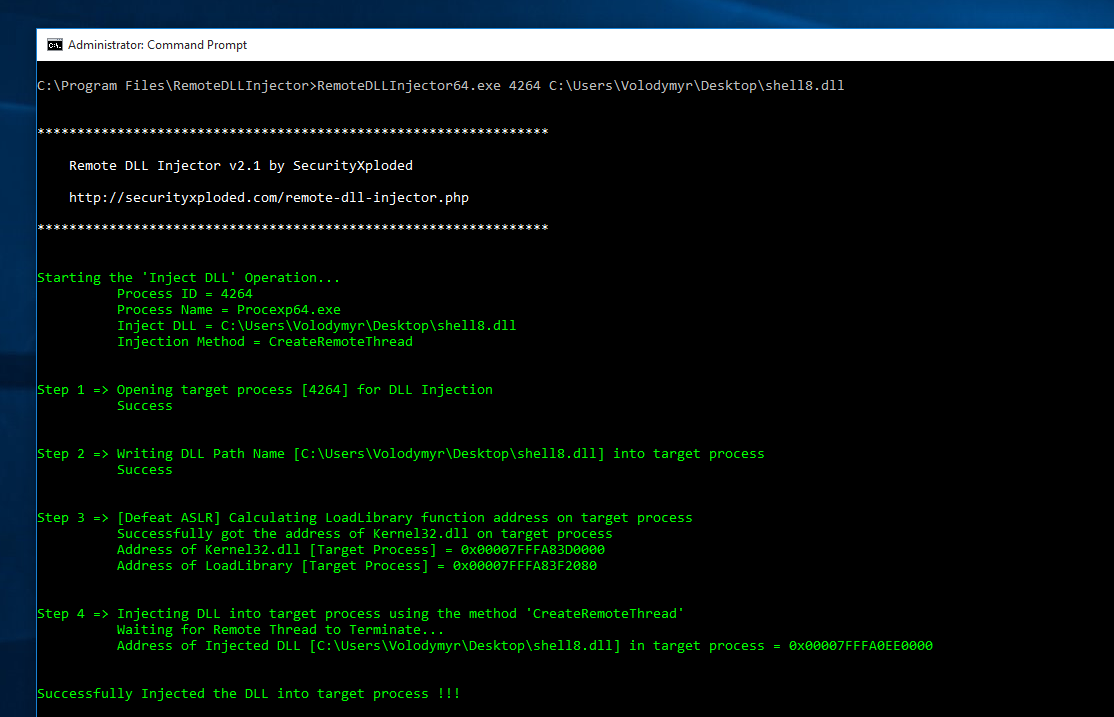Click the Kernel32.dll address 0x00007FFFA83D0000 line
This screenshot has height=717, width=1114.
pos(361,549)
